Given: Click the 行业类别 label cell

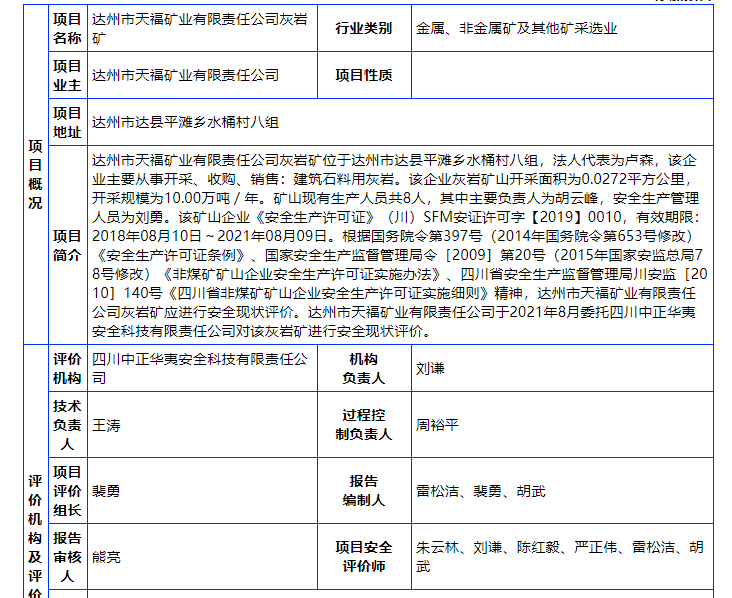Looking at the screenshot, I should 363,29.
